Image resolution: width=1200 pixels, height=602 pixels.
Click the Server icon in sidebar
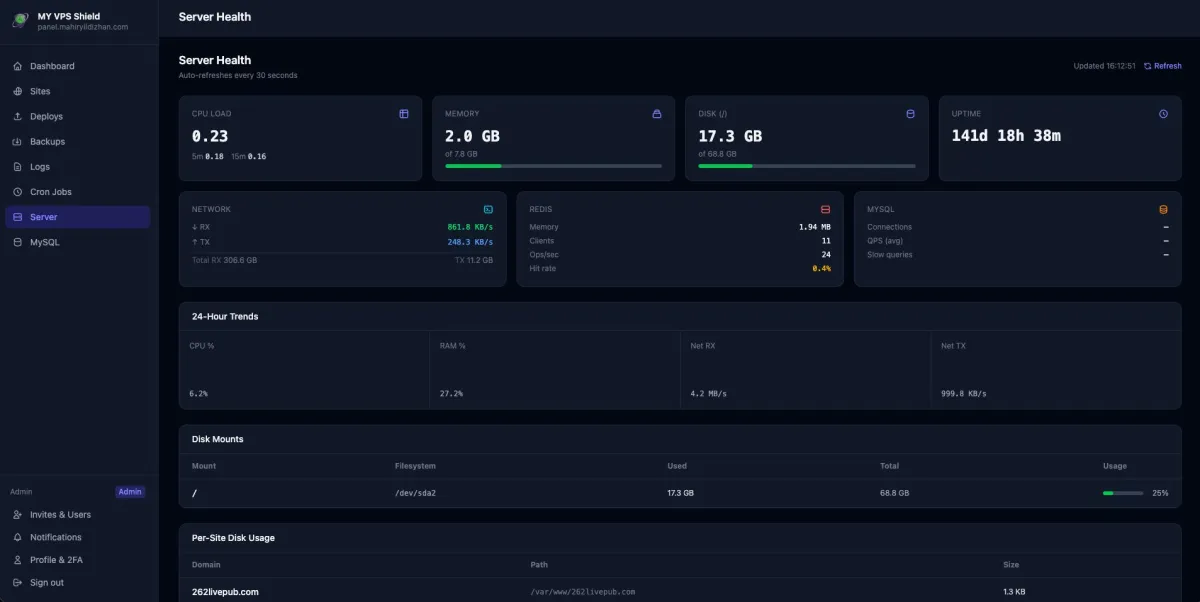coord(18,217)
